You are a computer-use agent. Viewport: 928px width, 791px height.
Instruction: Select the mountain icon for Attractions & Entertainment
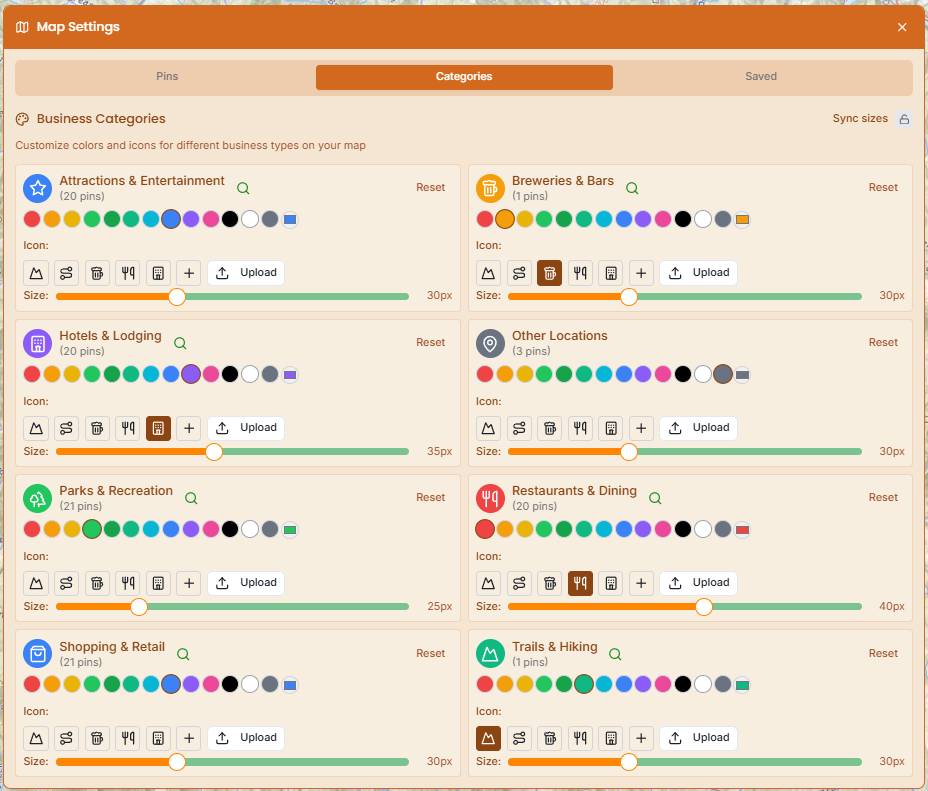coord(36,272)
